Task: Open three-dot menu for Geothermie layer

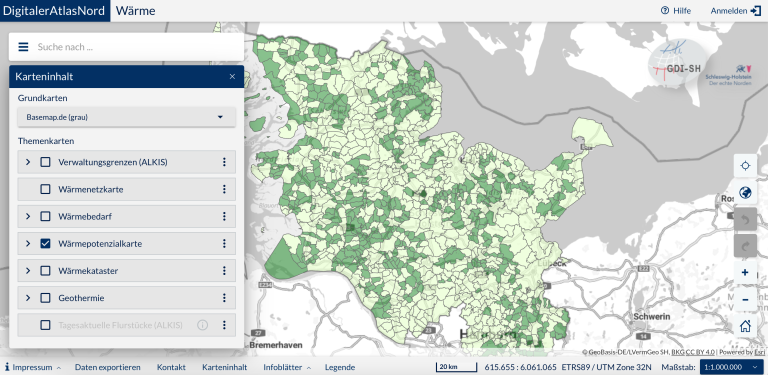Action: pos(224,298)
